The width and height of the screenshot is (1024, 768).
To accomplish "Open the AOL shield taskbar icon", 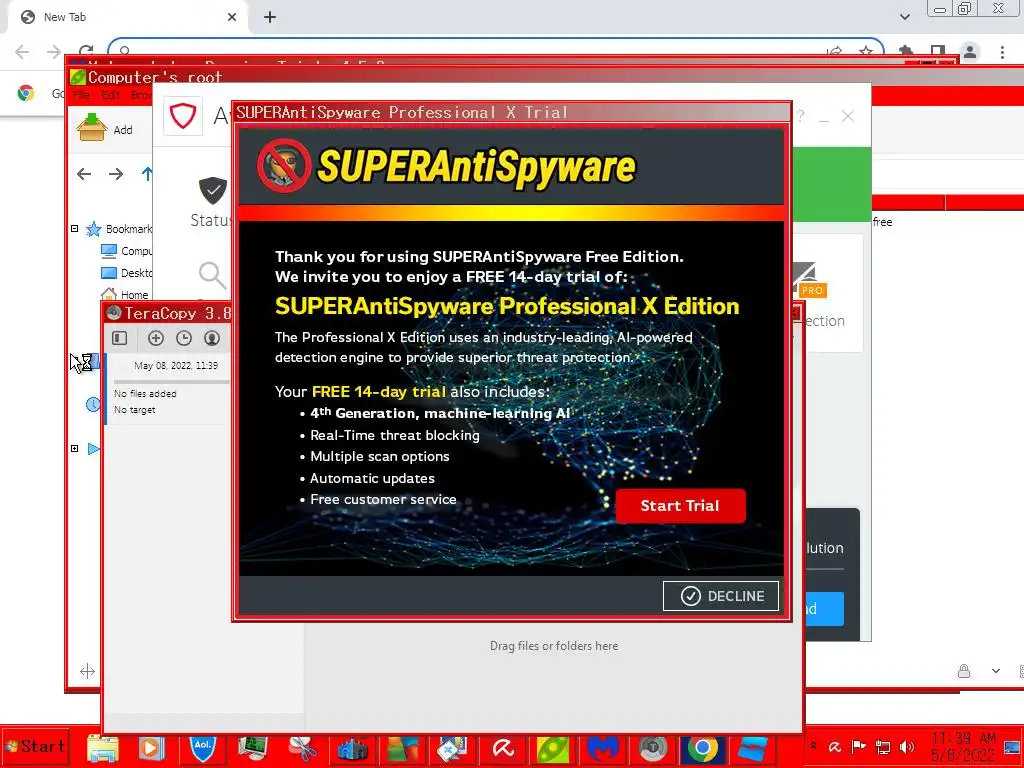I will pyautogui.click(x=202, y=748).
